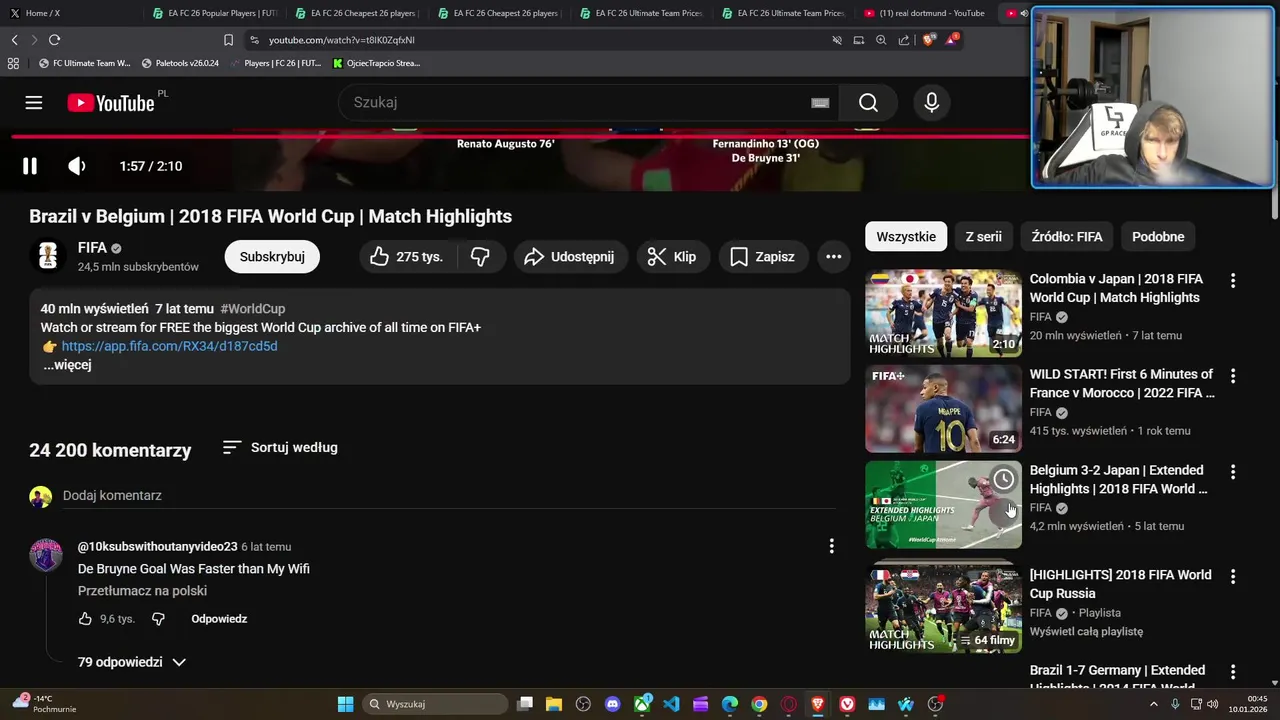Open site settings icon in address bar

pyautogui.click(x=254, y=40)
